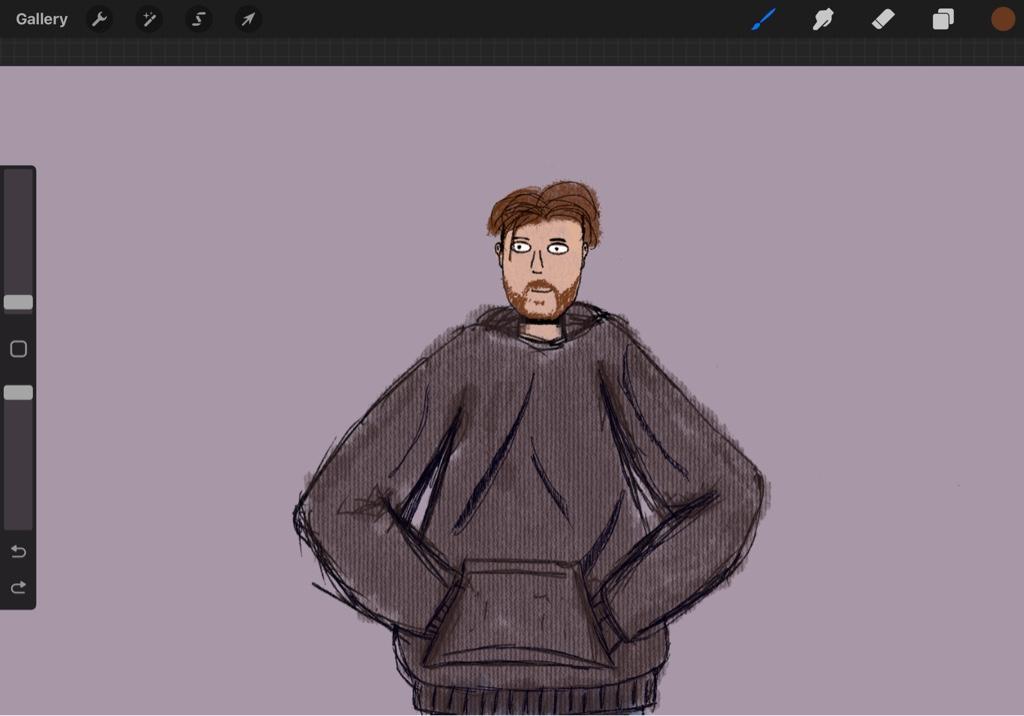Image resolution: width=1024 pixels, height=716 pixels.
Task: Return to the Gallery
Action: [42, 19]
